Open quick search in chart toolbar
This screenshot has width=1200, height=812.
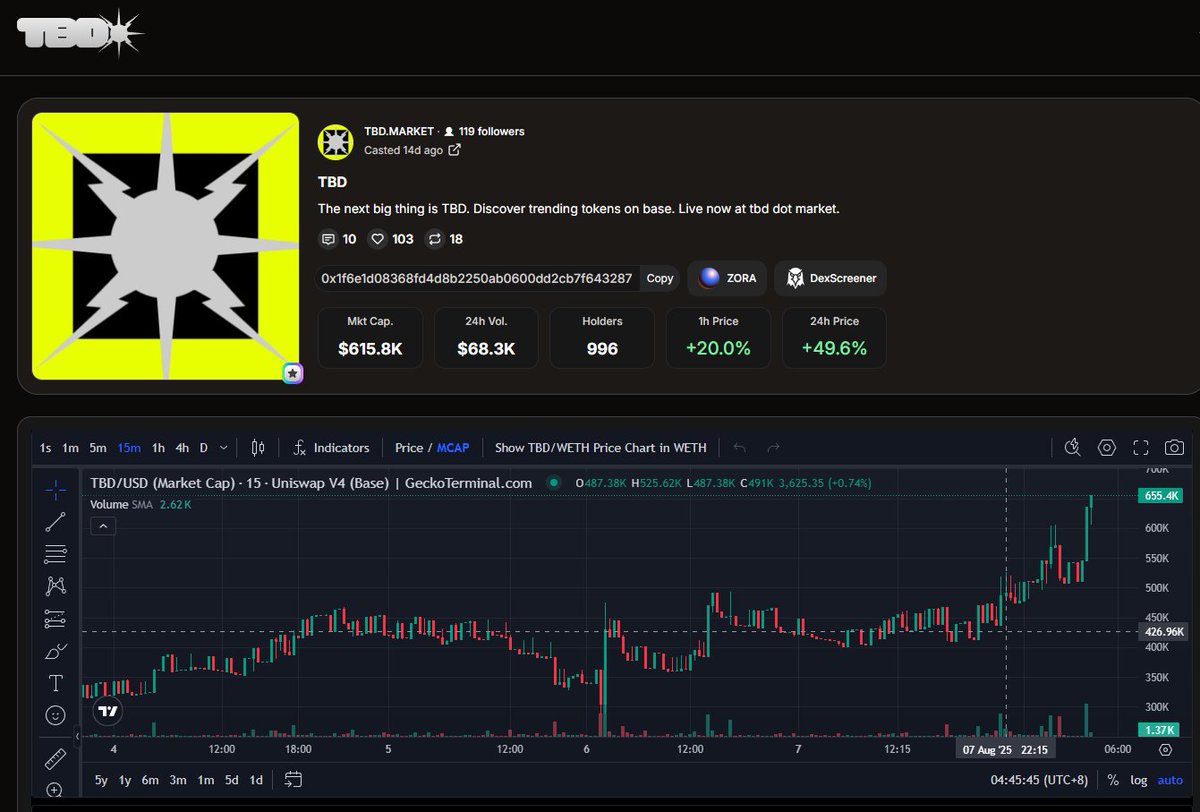tap(1073, 447)
